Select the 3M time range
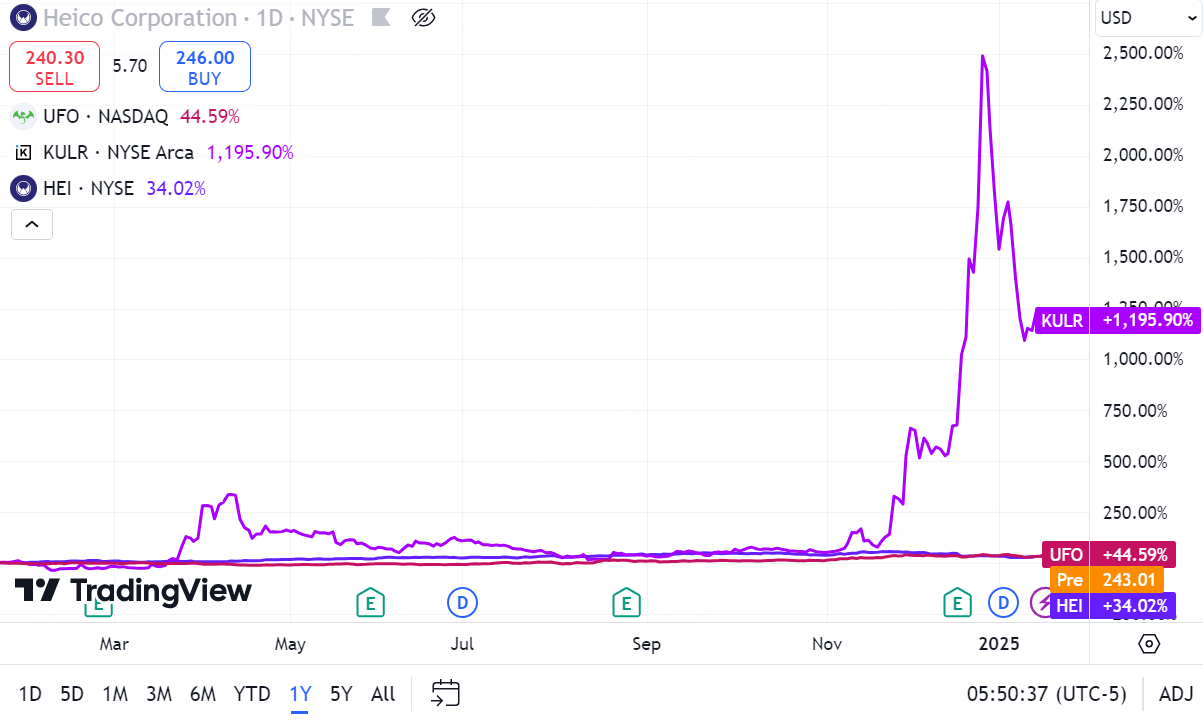1203x720 pixels. click(159, 693)
